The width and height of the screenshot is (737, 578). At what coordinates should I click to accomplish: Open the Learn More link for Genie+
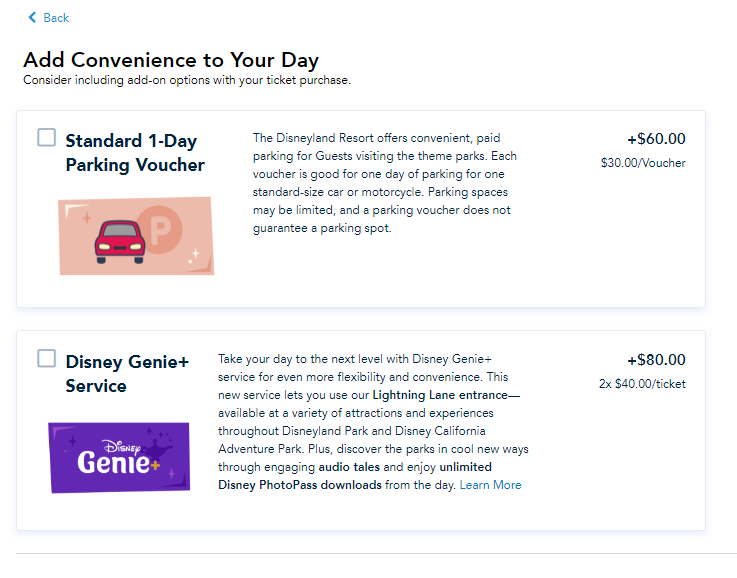pos(490,485)
